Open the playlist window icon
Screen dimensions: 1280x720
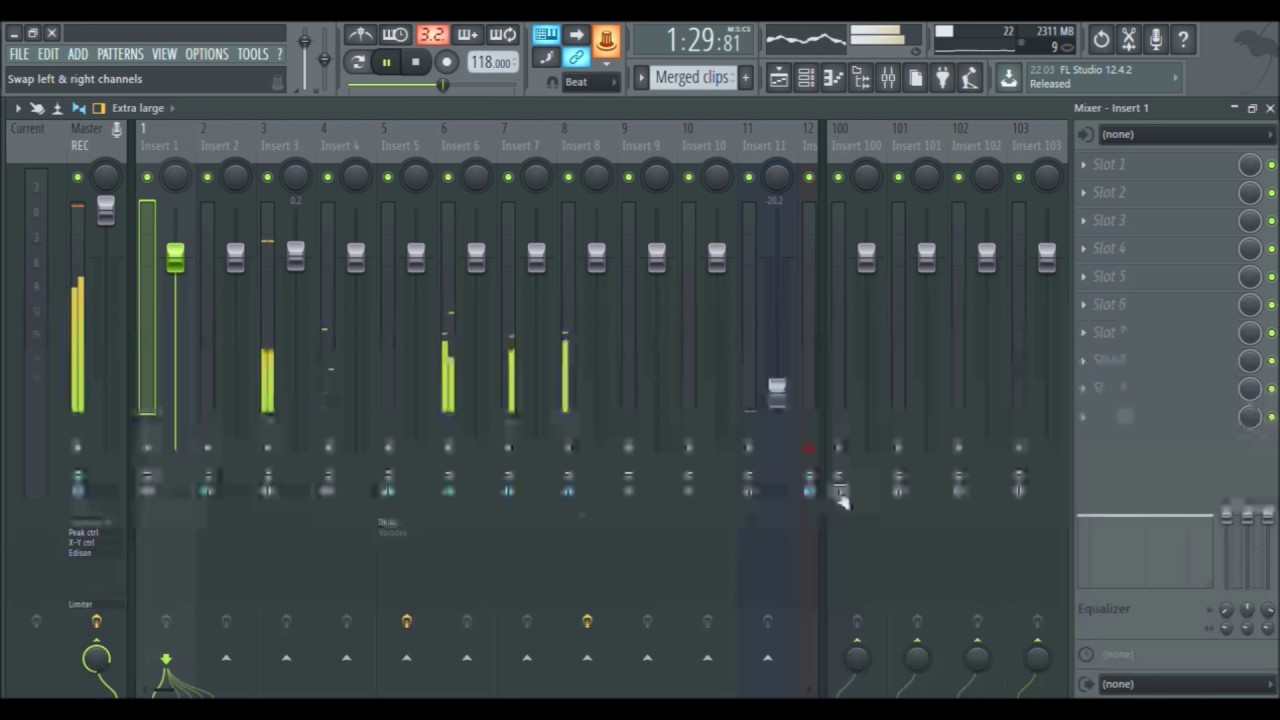tap(779, 79)
